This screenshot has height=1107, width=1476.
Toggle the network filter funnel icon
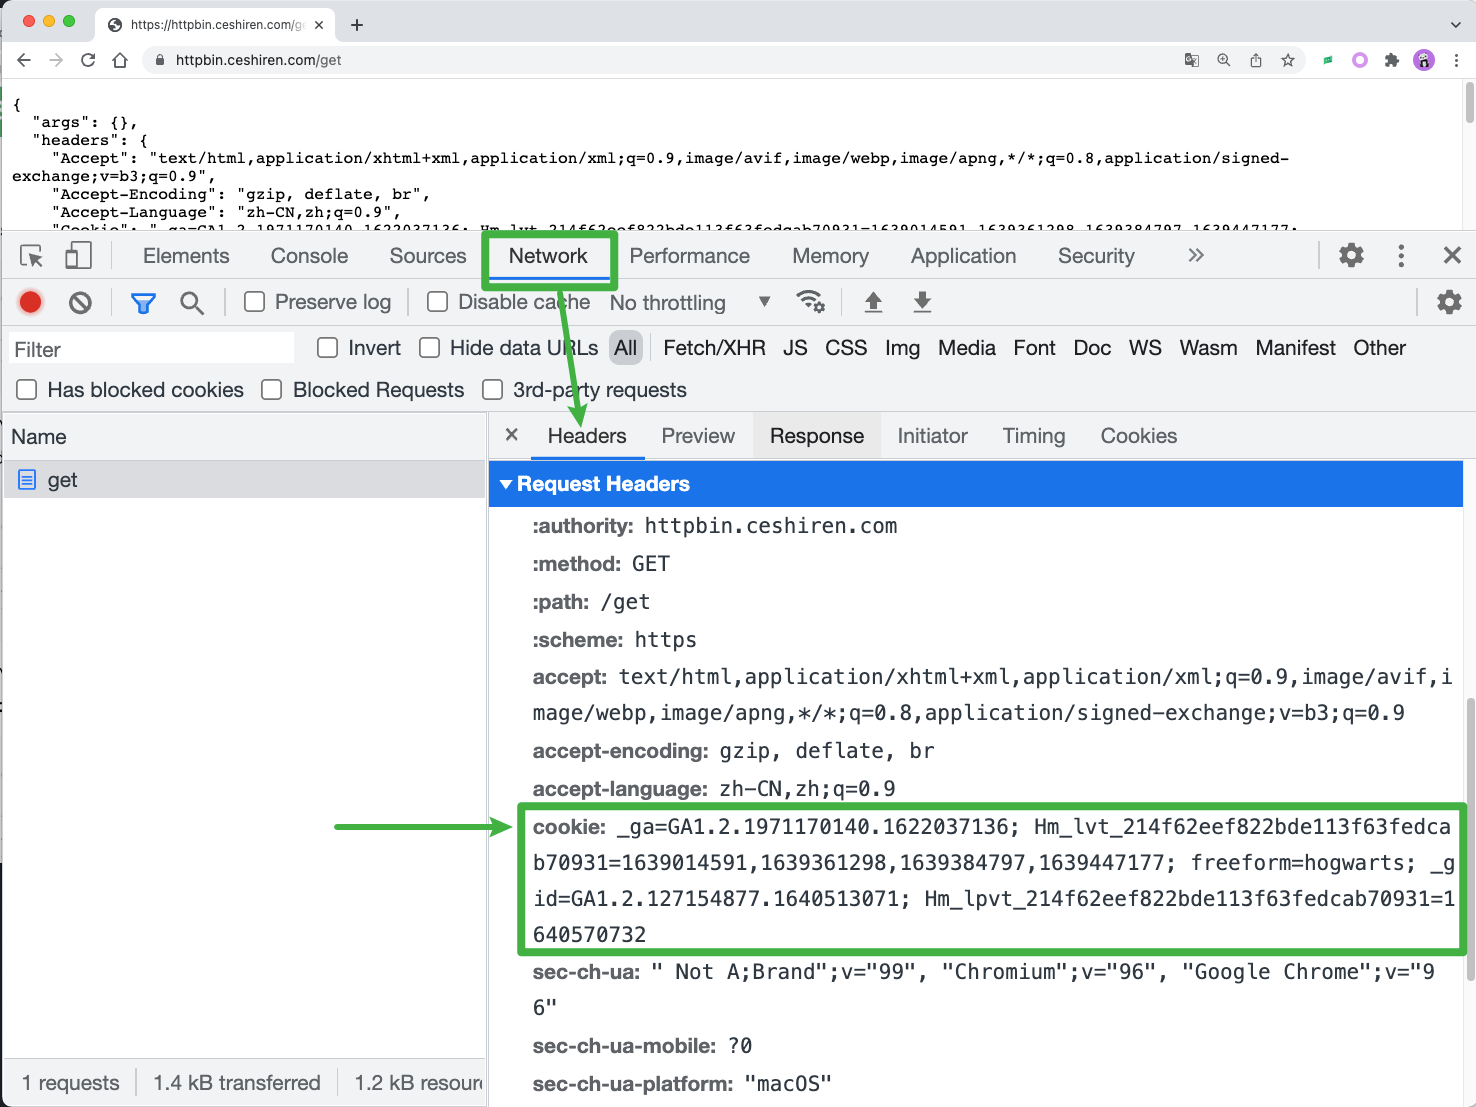(143, 302)
